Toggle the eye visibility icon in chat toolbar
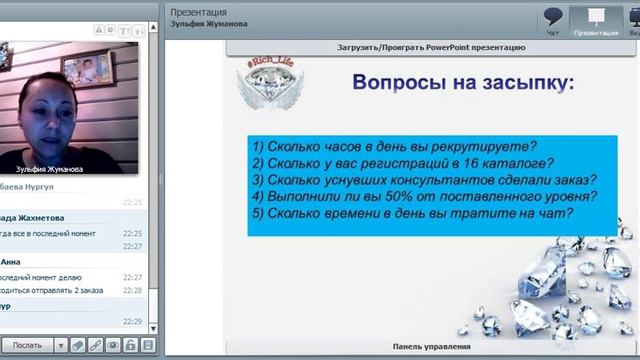This screenshot has height=360, width=640. (x=113, y=345)
